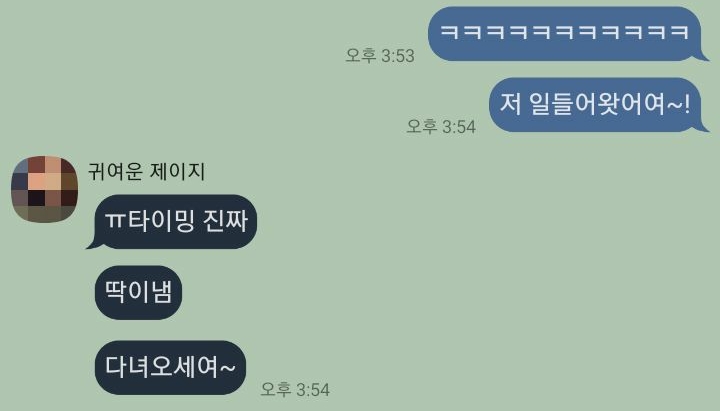This screenshot has width=720, height=411.
Task: Click the 오후 3:54 timestamp beside 저 일들어왔어여~!
Action: coord(441,126)
